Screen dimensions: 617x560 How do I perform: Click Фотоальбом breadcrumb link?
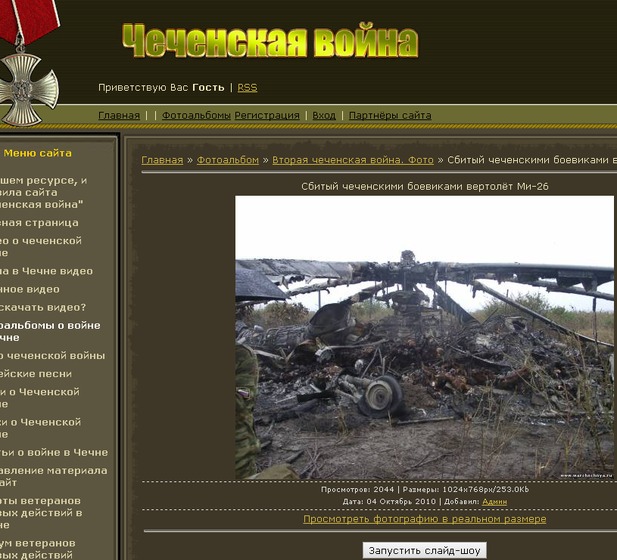[x=228, y=160]
